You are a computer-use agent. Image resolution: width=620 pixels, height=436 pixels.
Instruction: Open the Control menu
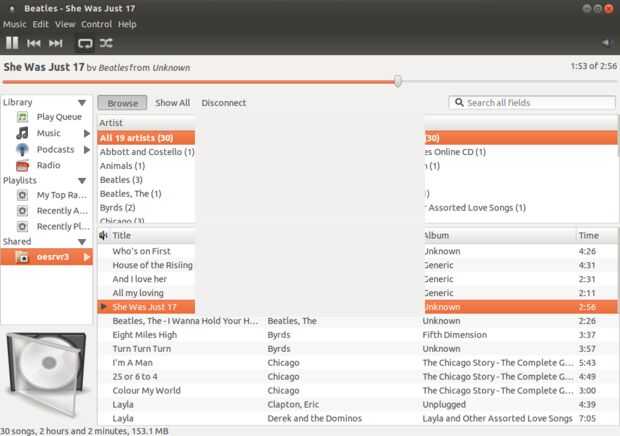[96, 25]
